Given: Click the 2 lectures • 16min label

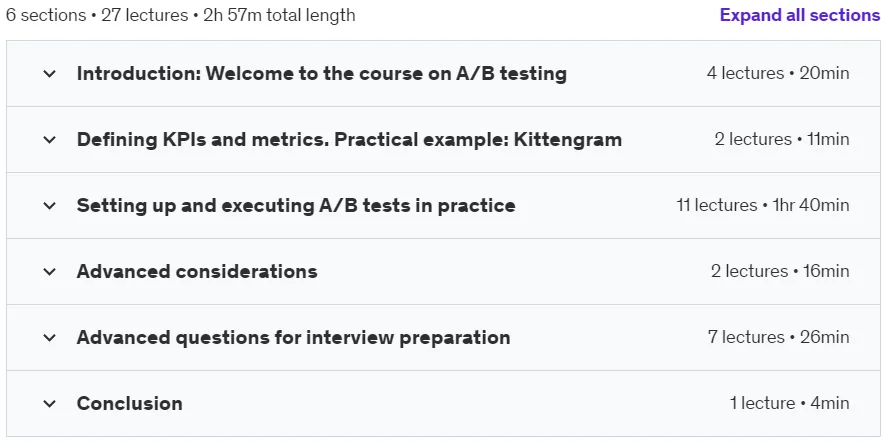Looking at the screenshot, I should [x=780, y=272].
